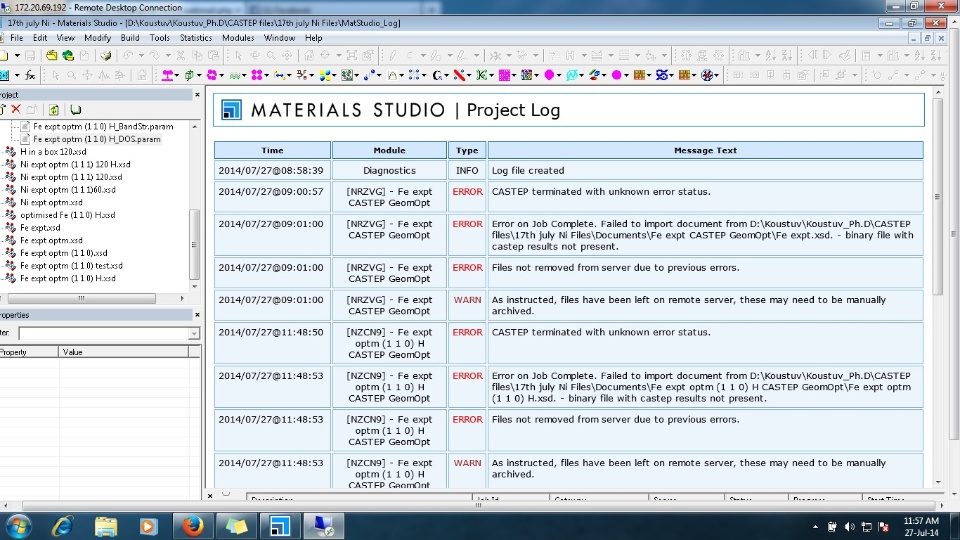Click the green refresh icon in Project panel
Viewport: 960px width, 540px height.
54,110
